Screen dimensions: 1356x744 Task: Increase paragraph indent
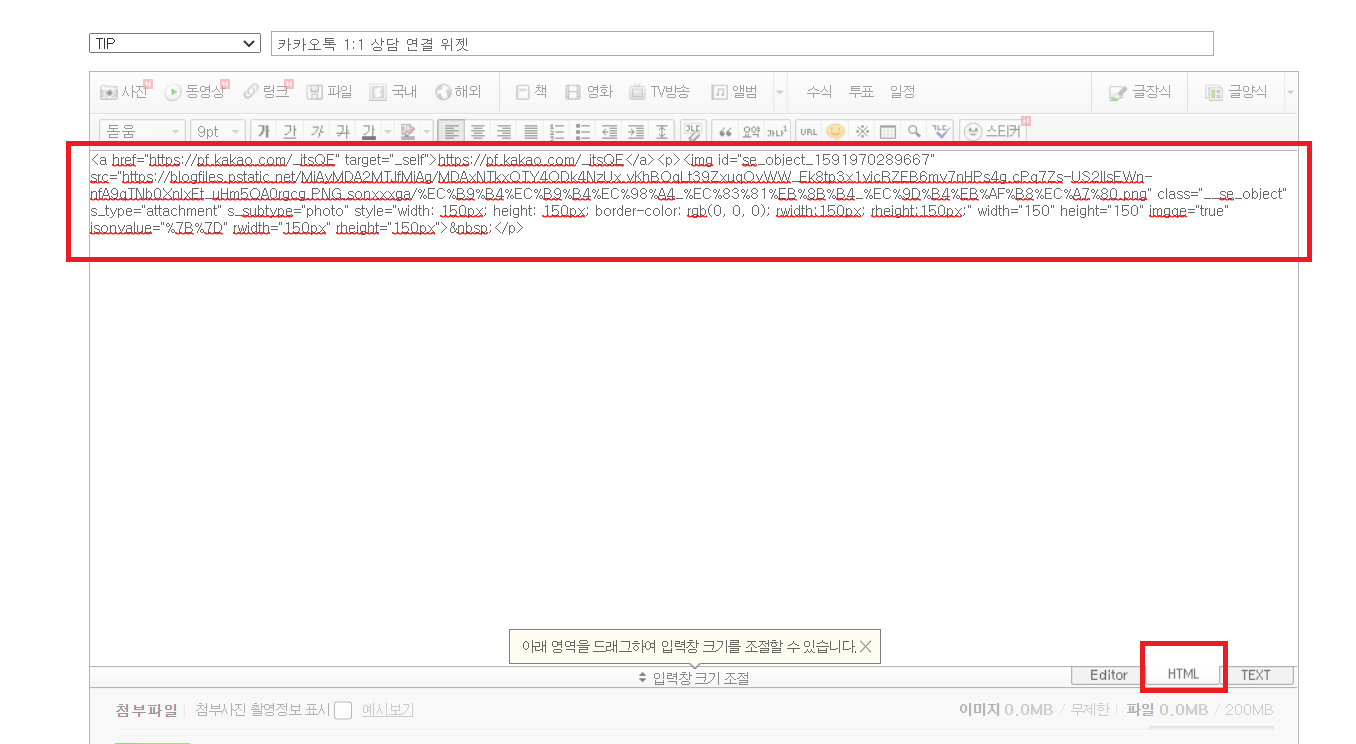click(635, 131)
